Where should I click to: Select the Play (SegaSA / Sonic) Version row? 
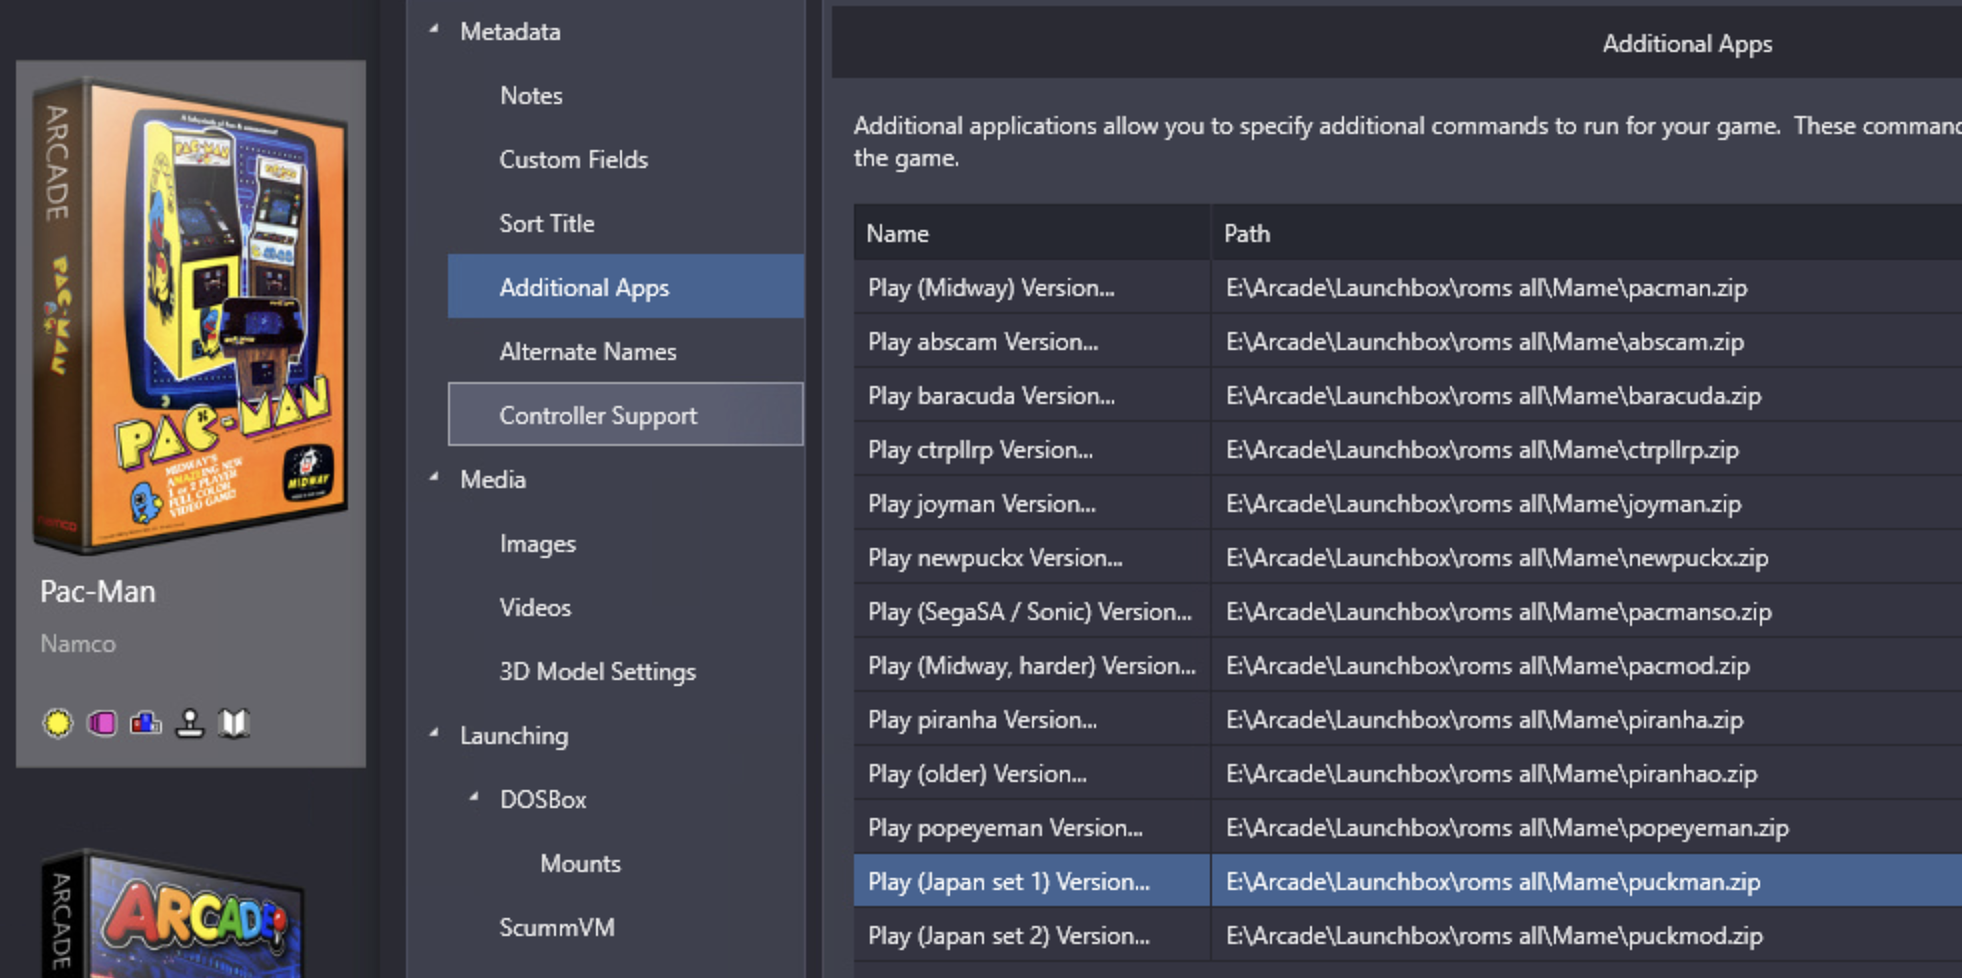[1408, 612]
